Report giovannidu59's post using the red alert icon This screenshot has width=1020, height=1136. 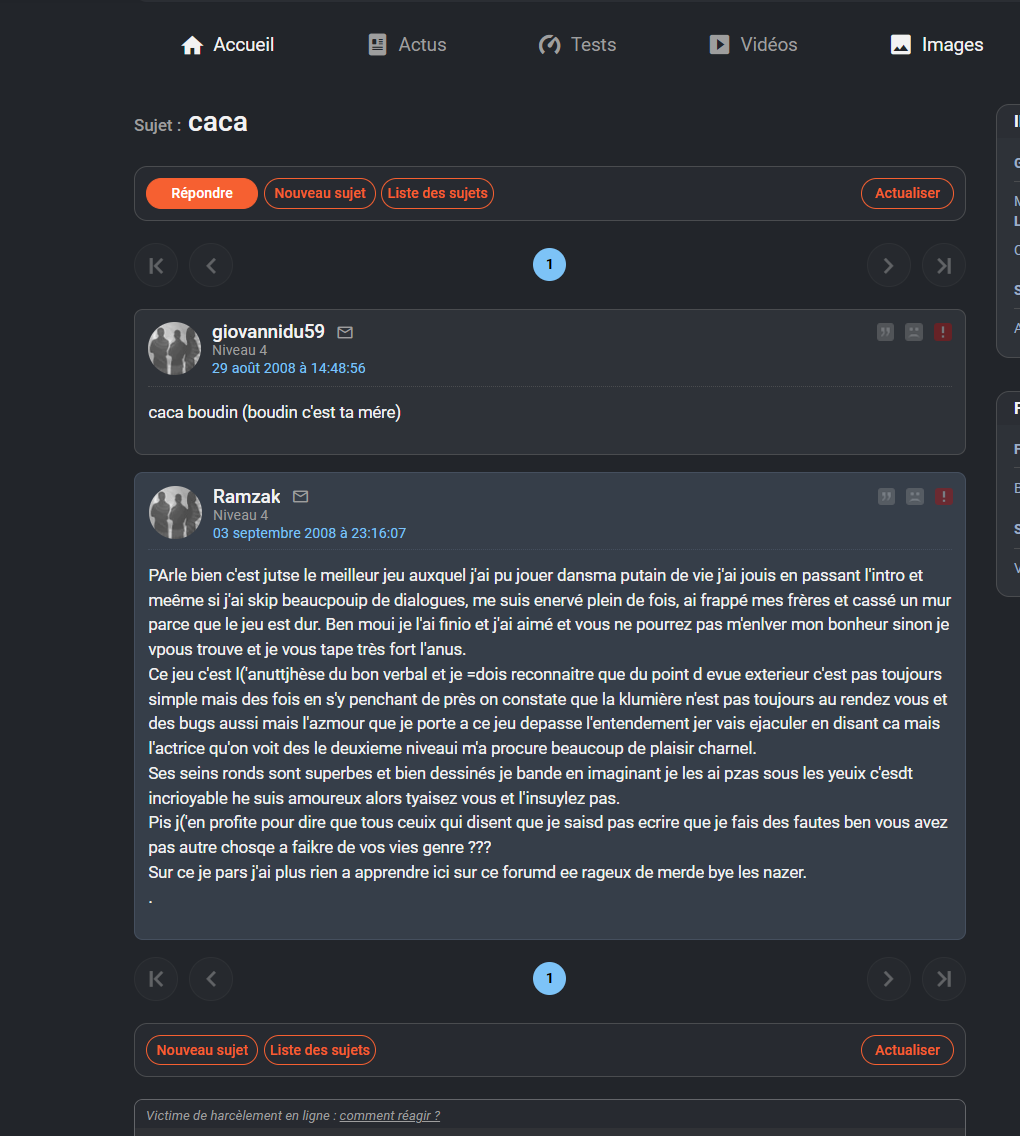pos(942,333)
